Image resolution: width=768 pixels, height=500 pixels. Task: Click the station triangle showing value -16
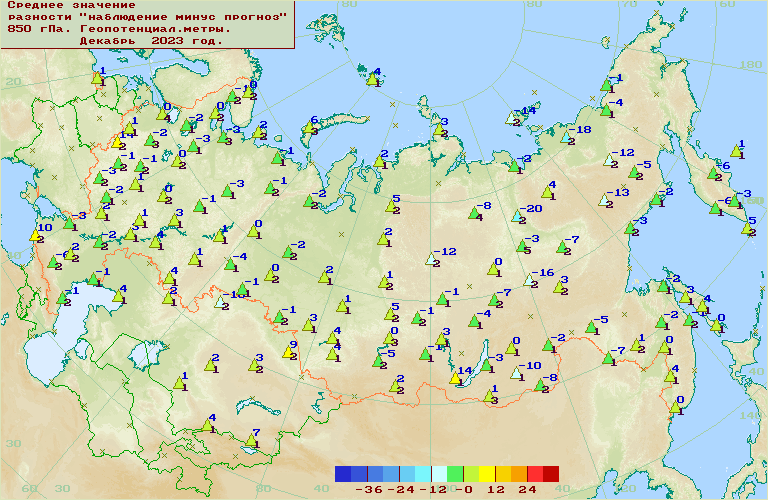tap(529, 280)
